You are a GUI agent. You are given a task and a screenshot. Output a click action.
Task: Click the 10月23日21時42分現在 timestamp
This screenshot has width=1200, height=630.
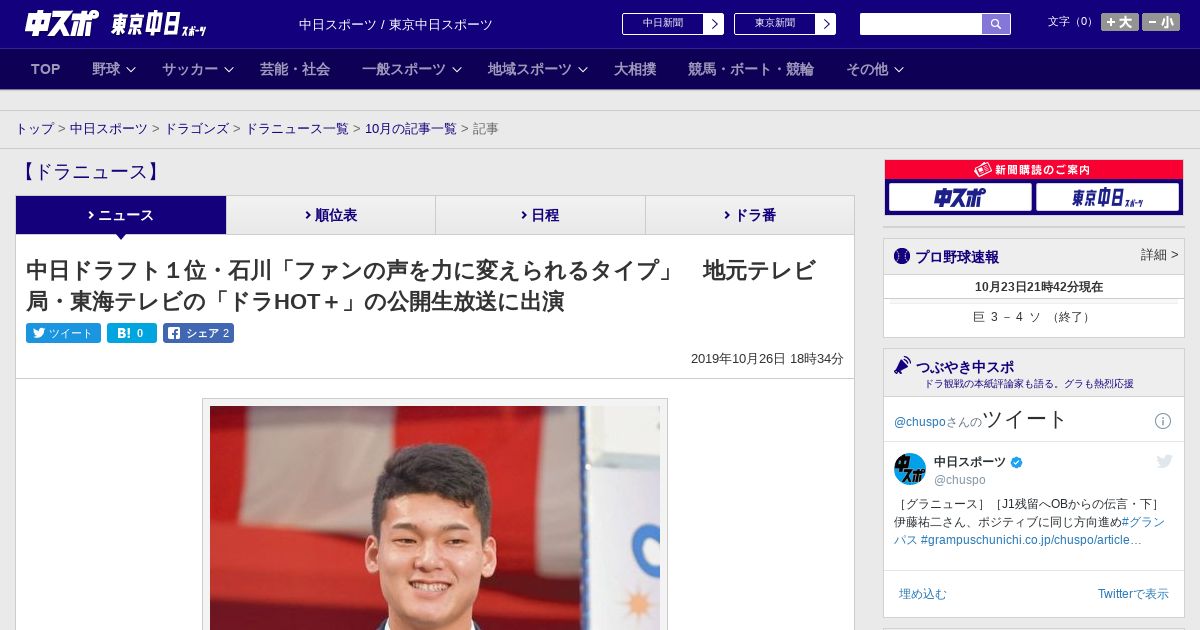pos(1039,287)
